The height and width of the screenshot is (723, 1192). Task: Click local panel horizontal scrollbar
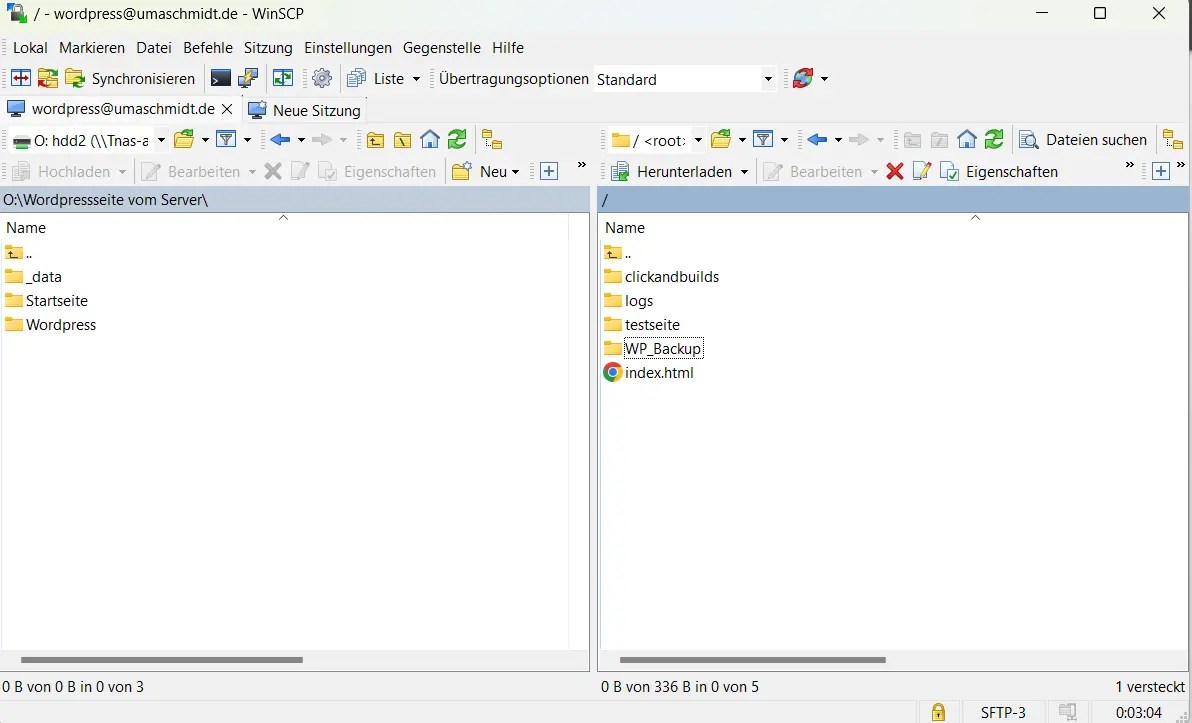162,660
